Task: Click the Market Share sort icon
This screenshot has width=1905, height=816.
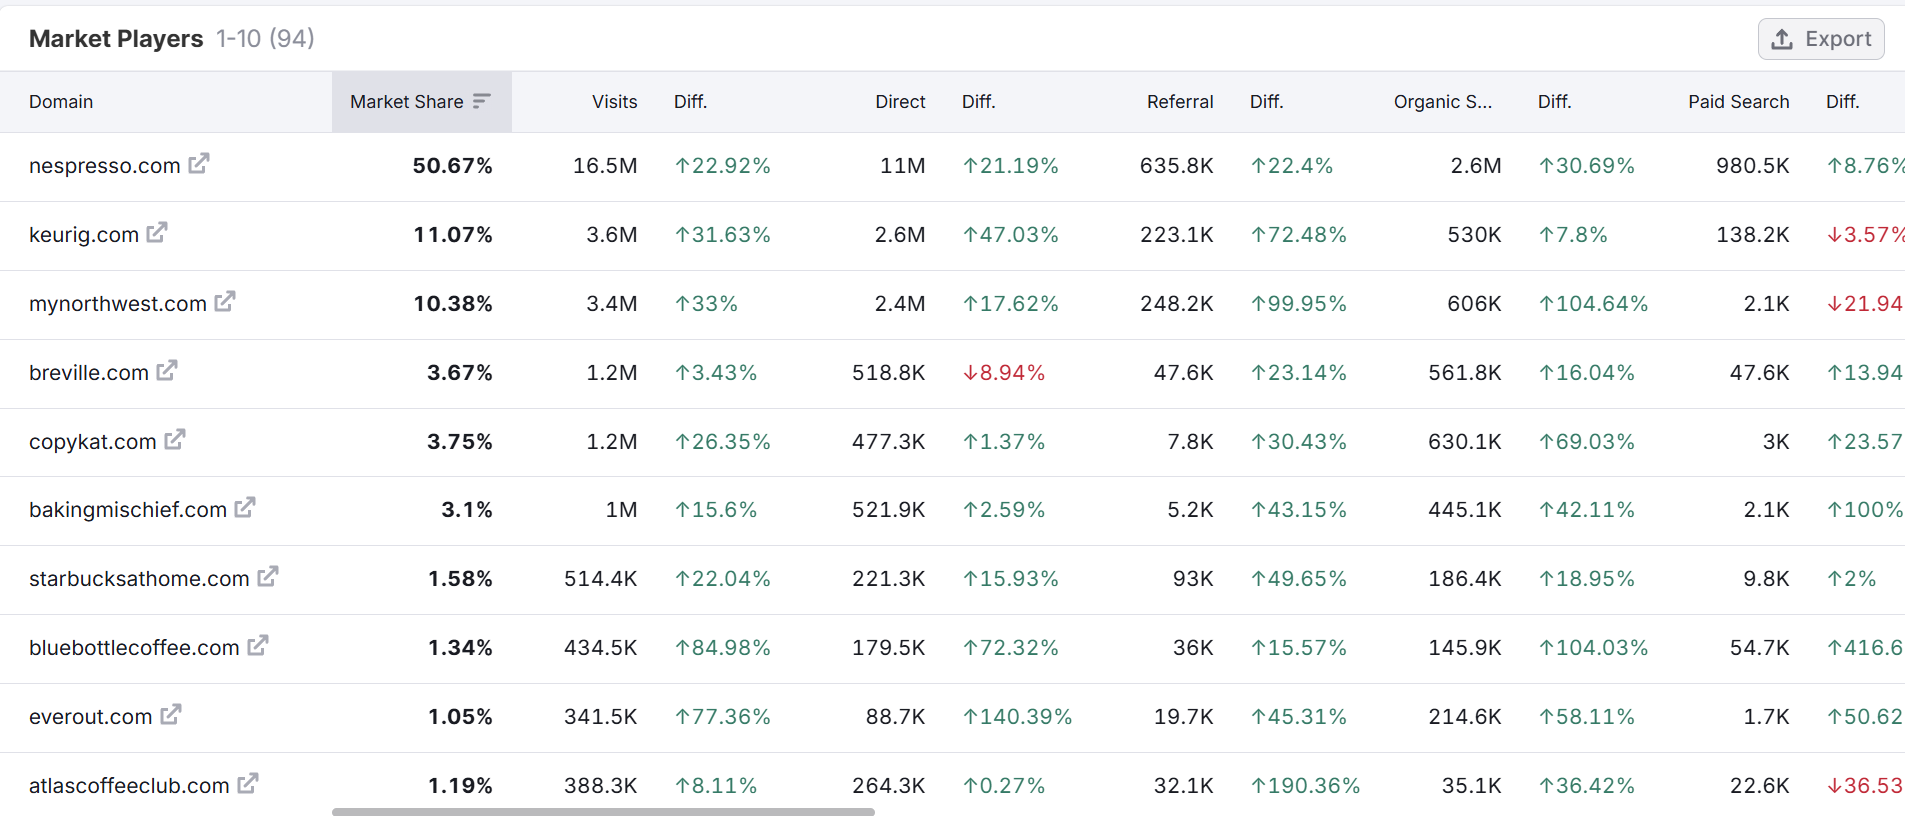Action: pyautogui.click(x=481, y=101)
